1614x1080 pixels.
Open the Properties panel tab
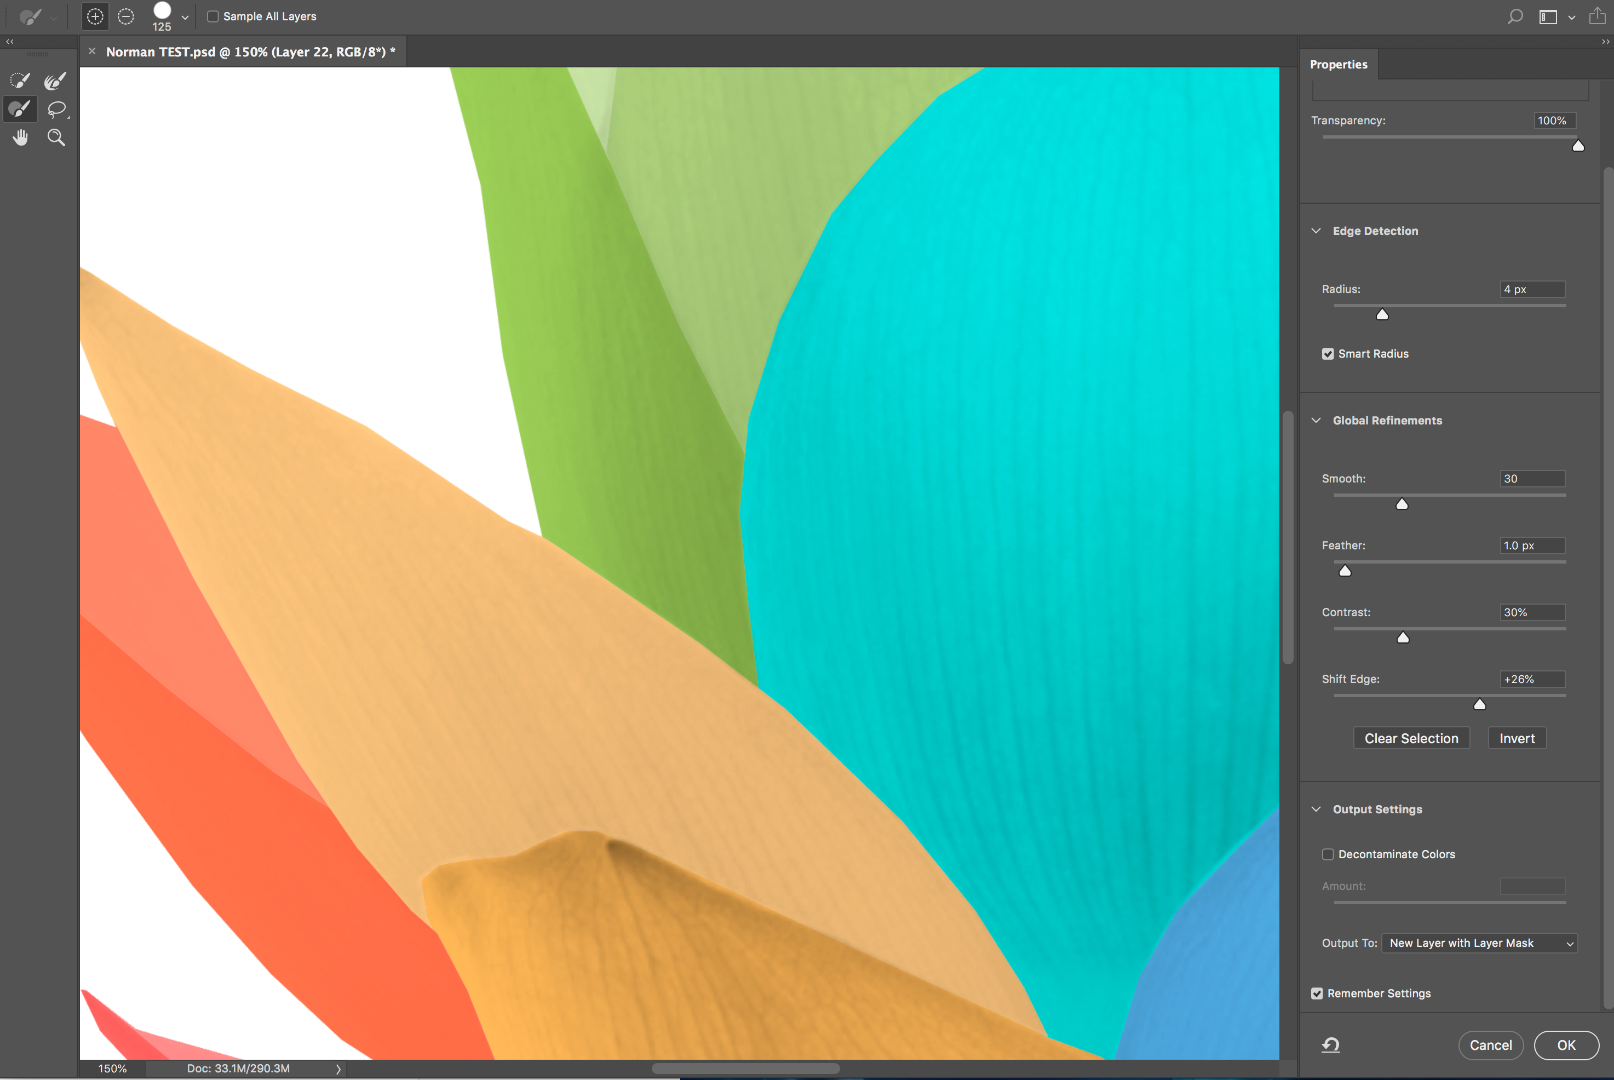tap(1338, 64)
